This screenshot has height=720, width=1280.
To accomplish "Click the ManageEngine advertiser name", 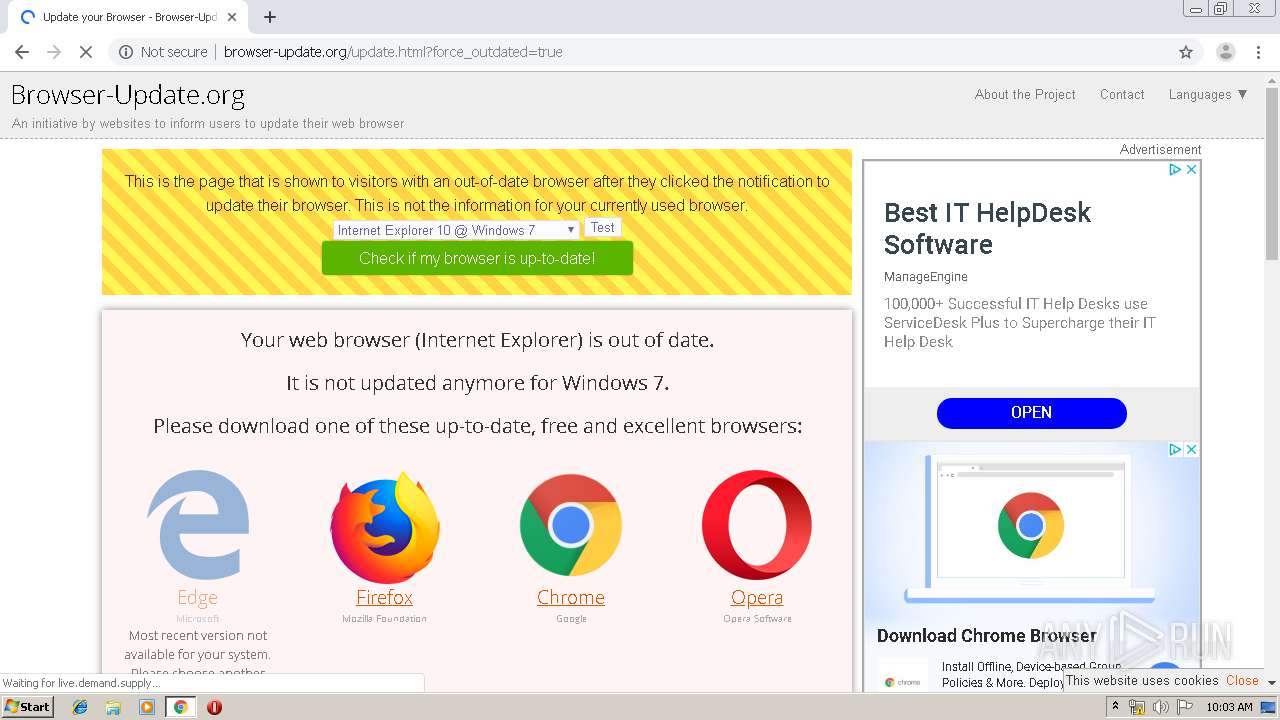I will pos(926,277).
